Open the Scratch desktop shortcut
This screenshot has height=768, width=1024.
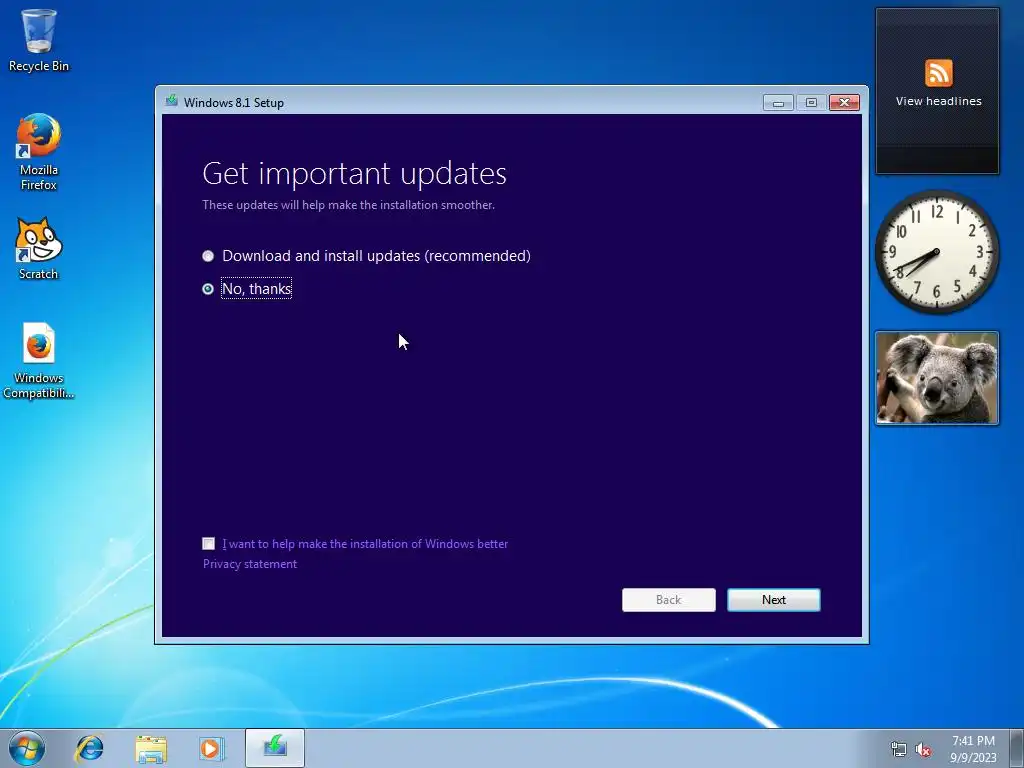(x=39, y=248)
